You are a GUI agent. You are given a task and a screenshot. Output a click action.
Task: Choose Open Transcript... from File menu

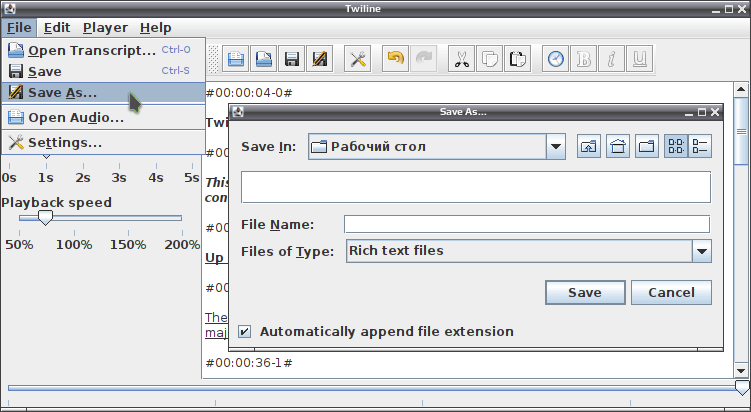coord(103,50)
